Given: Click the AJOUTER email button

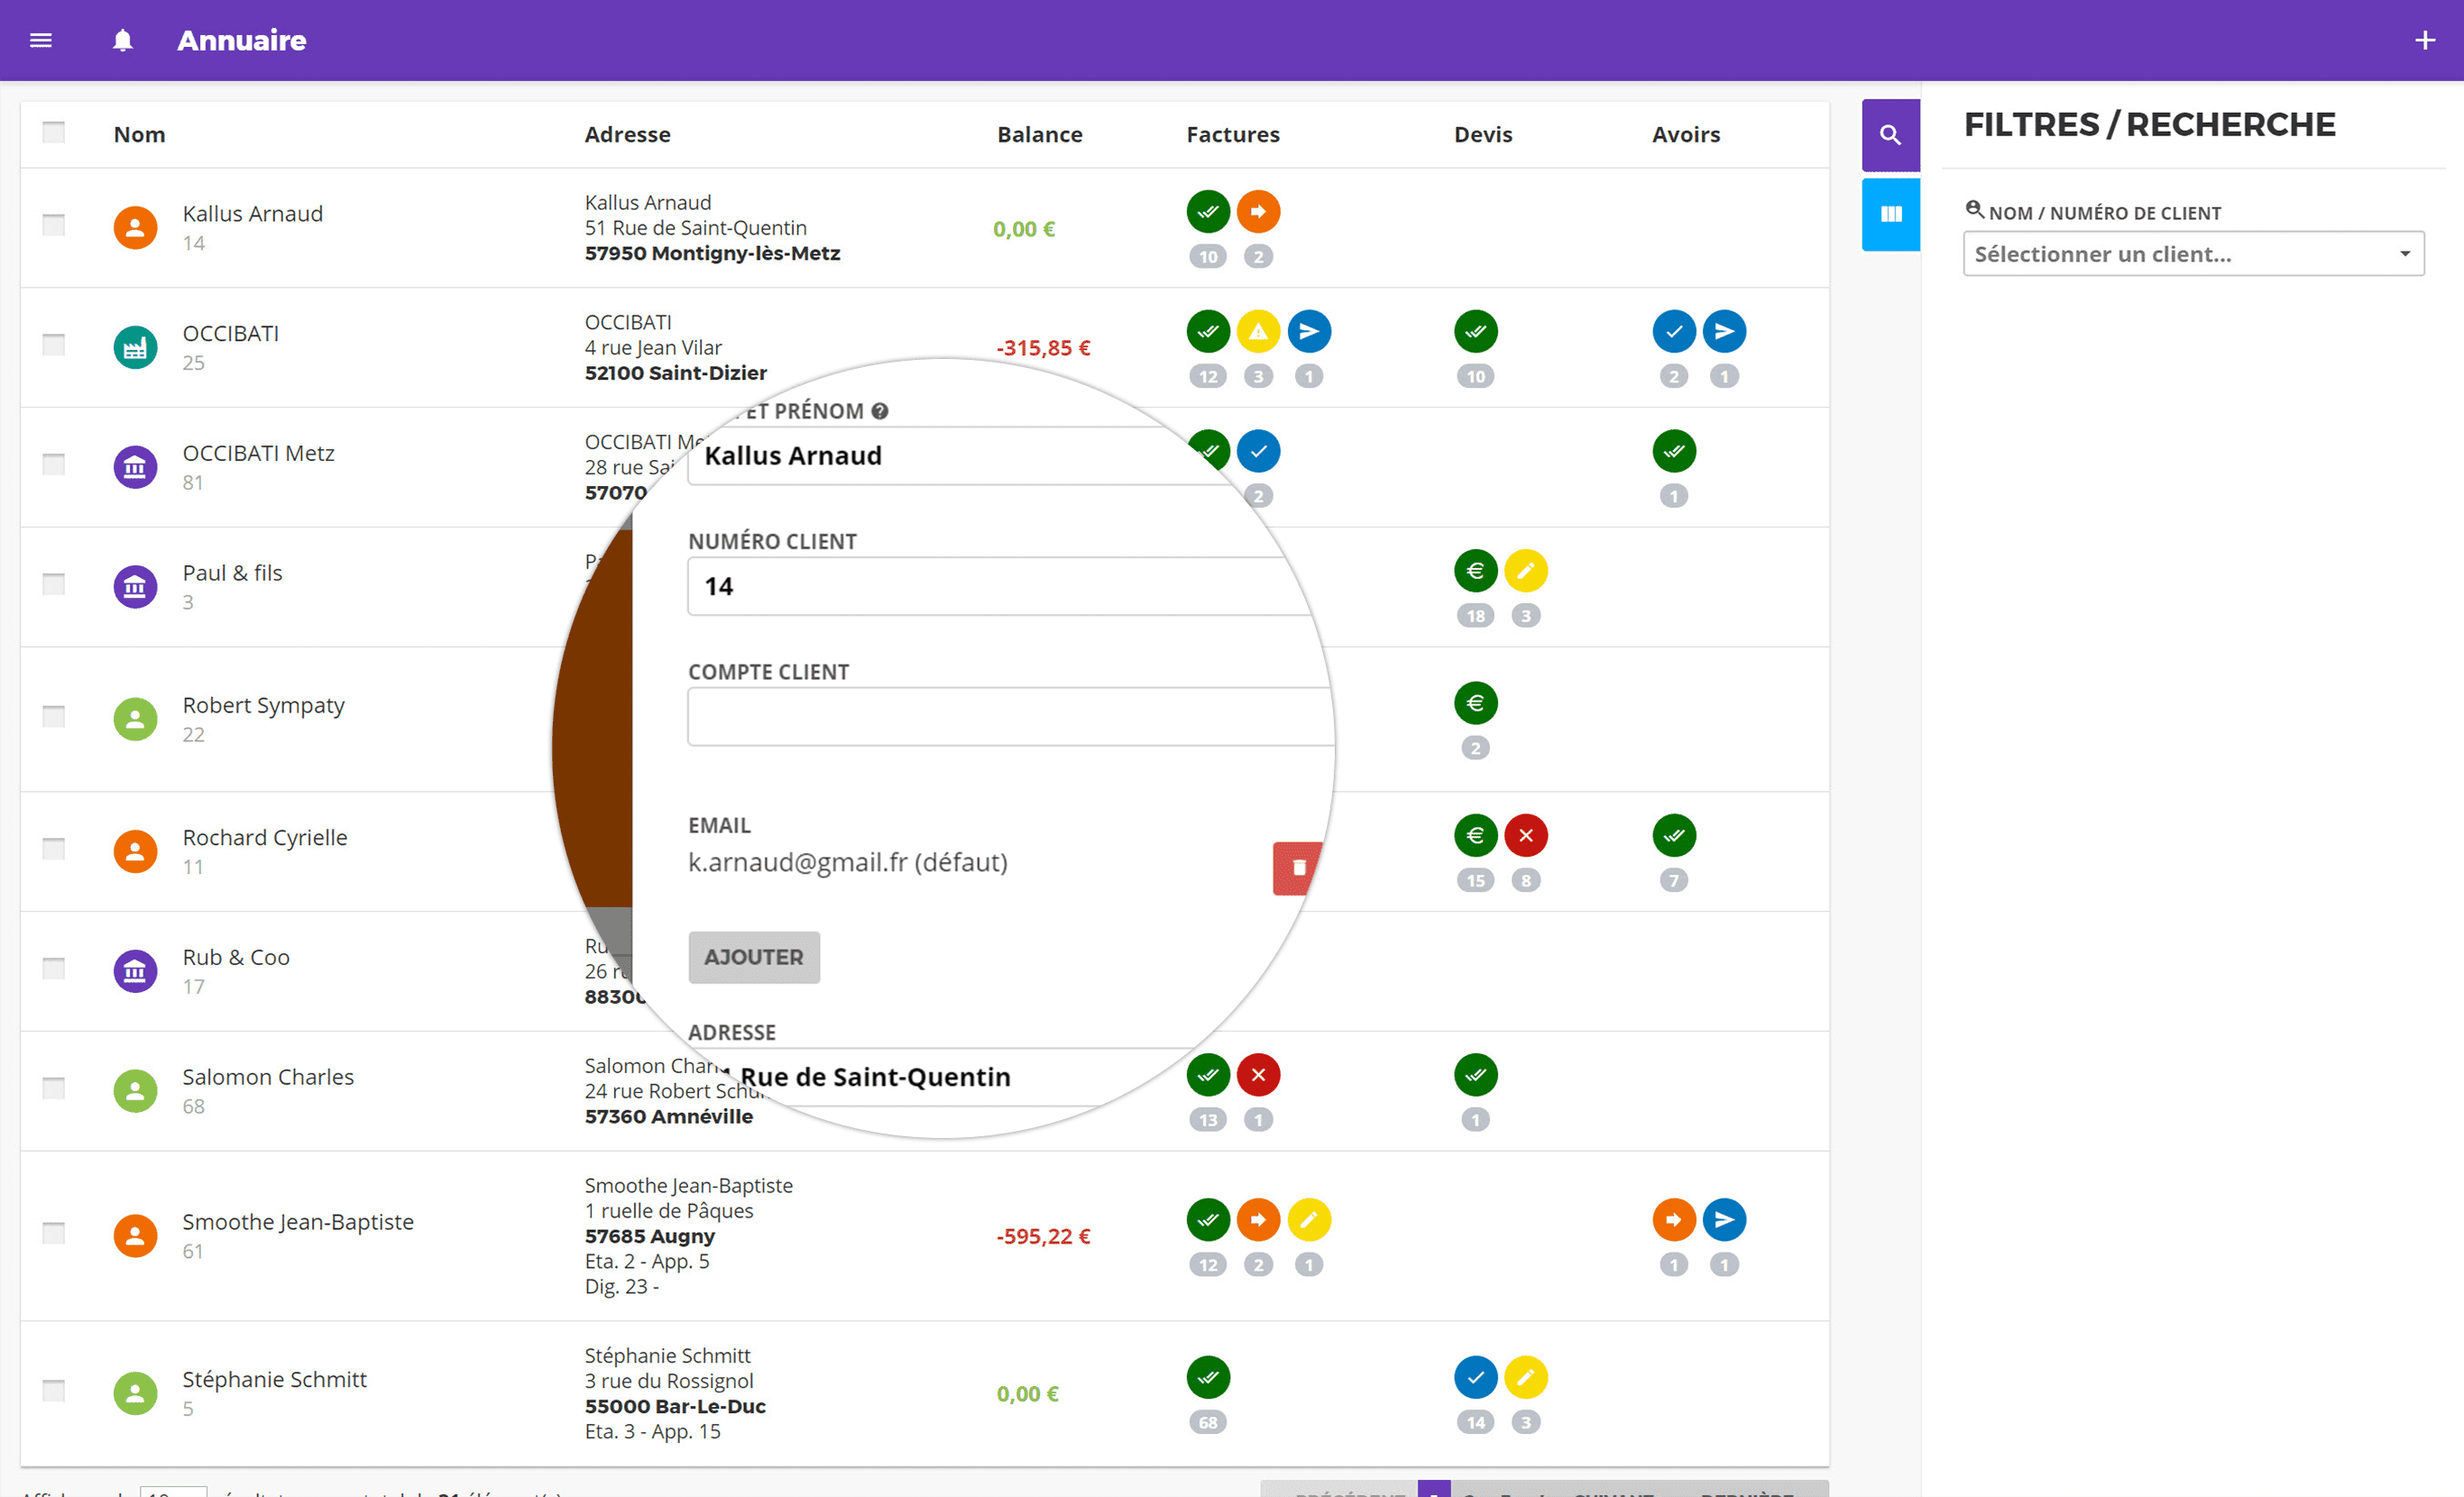Looking at the screenshot, I should coord(754,958).
